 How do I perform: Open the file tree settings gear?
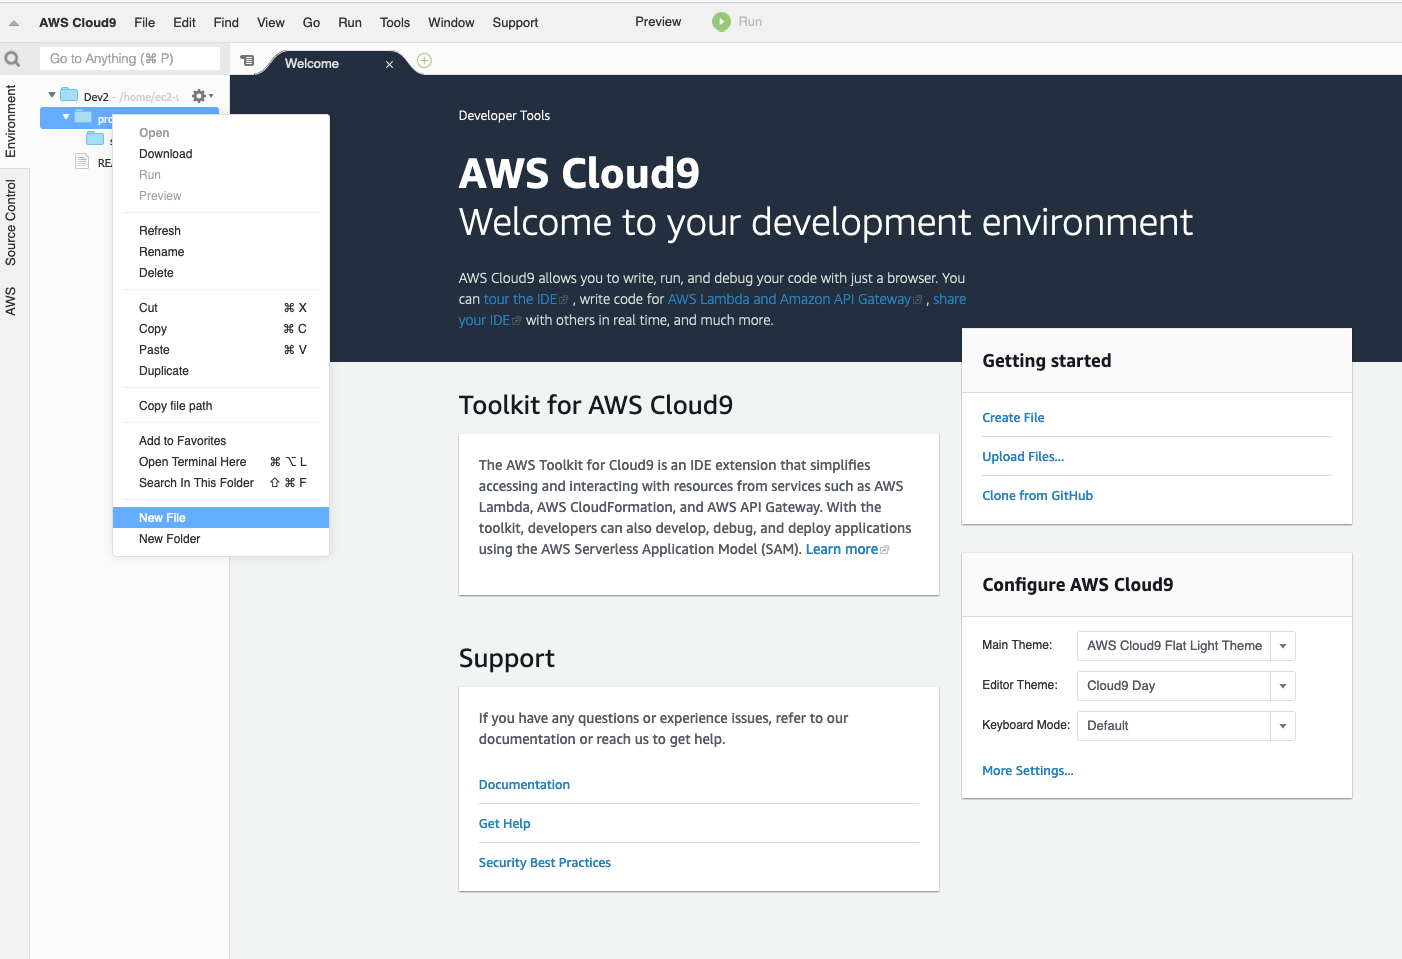tap(199, 96)
